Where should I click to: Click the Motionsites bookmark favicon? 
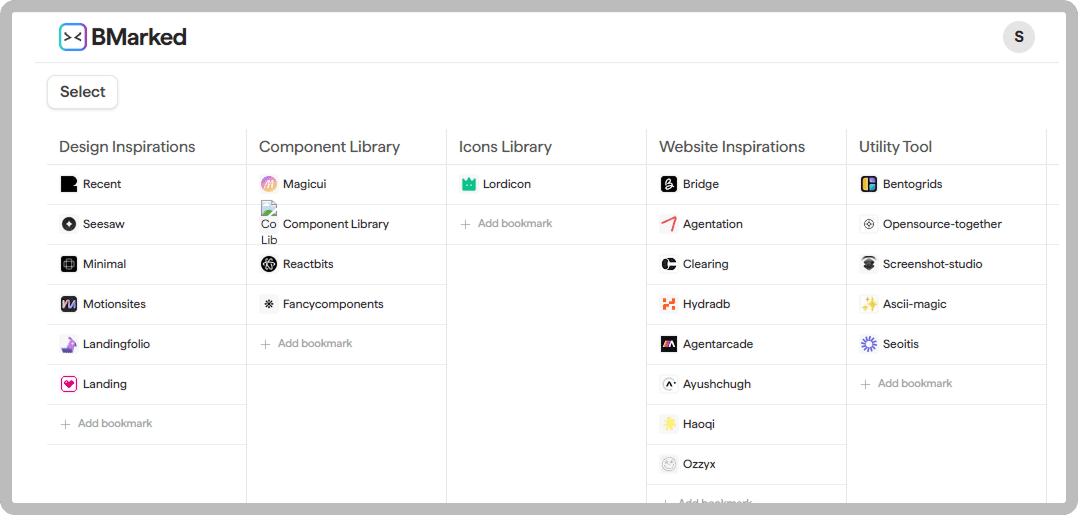69,304
